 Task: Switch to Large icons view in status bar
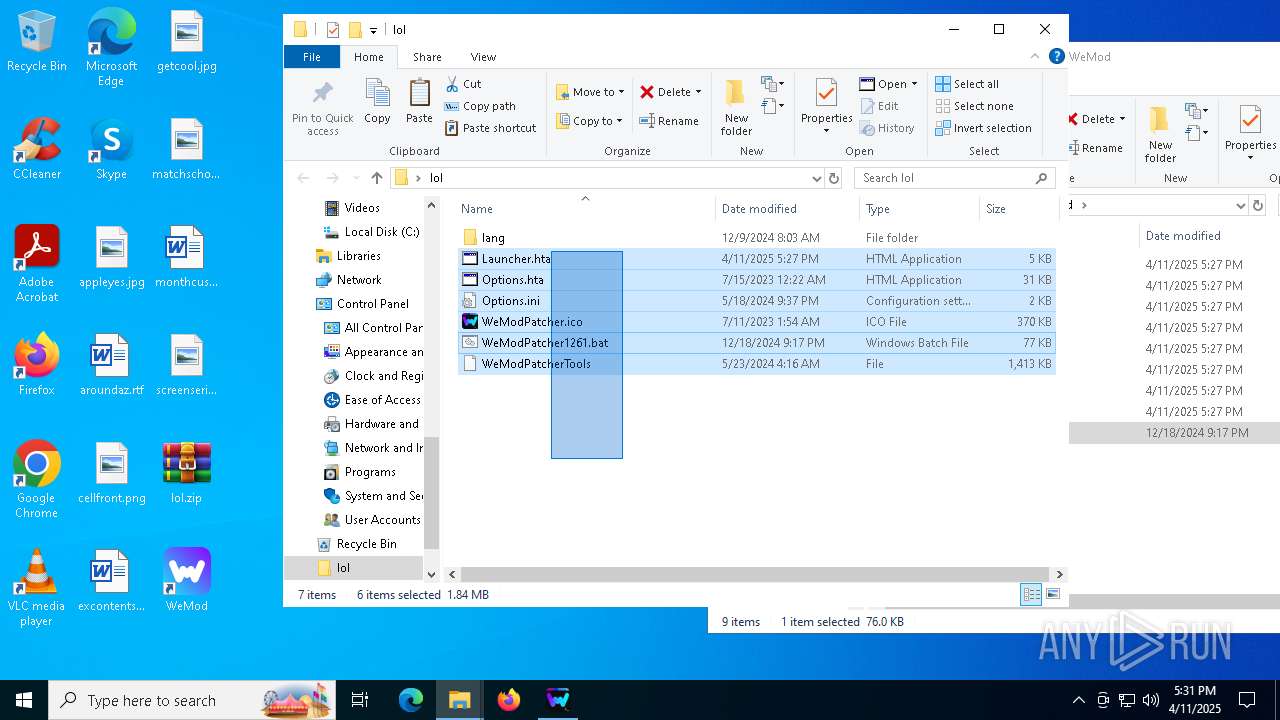1052,595
